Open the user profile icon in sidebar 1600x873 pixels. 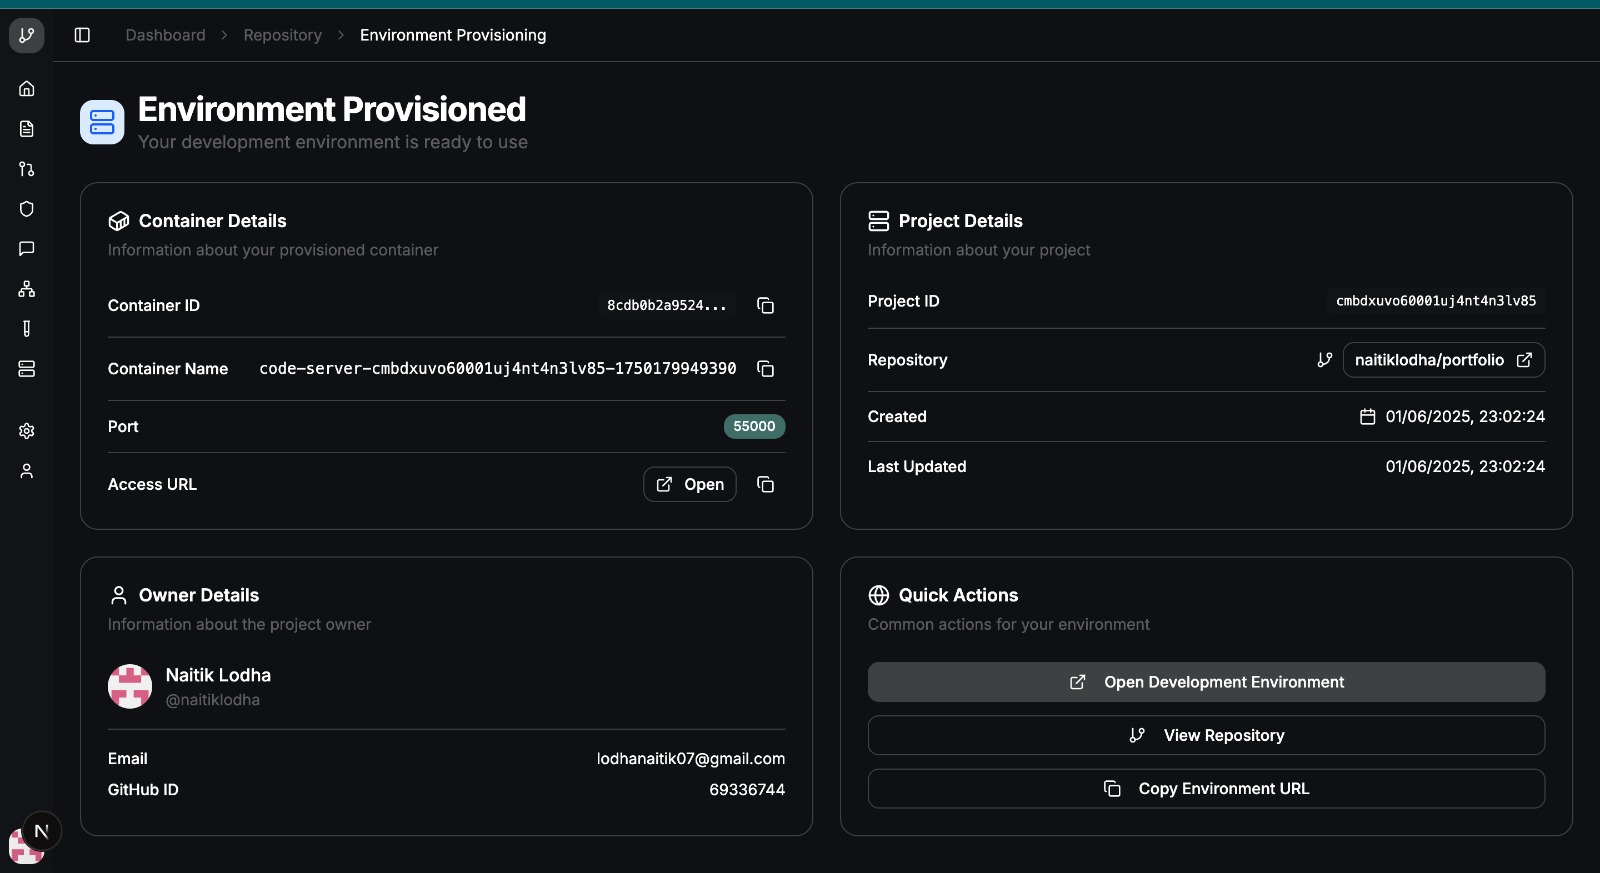tap(27, 471)
